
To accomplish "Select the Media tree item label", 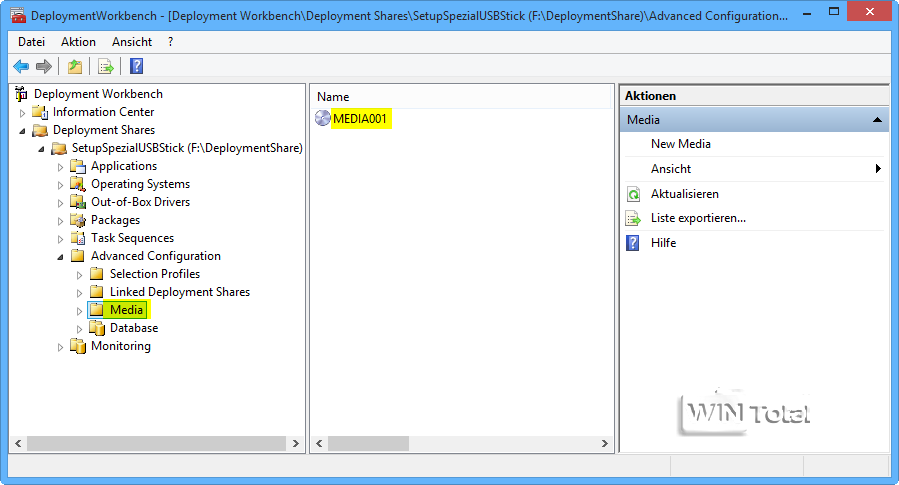I will 126,310.
